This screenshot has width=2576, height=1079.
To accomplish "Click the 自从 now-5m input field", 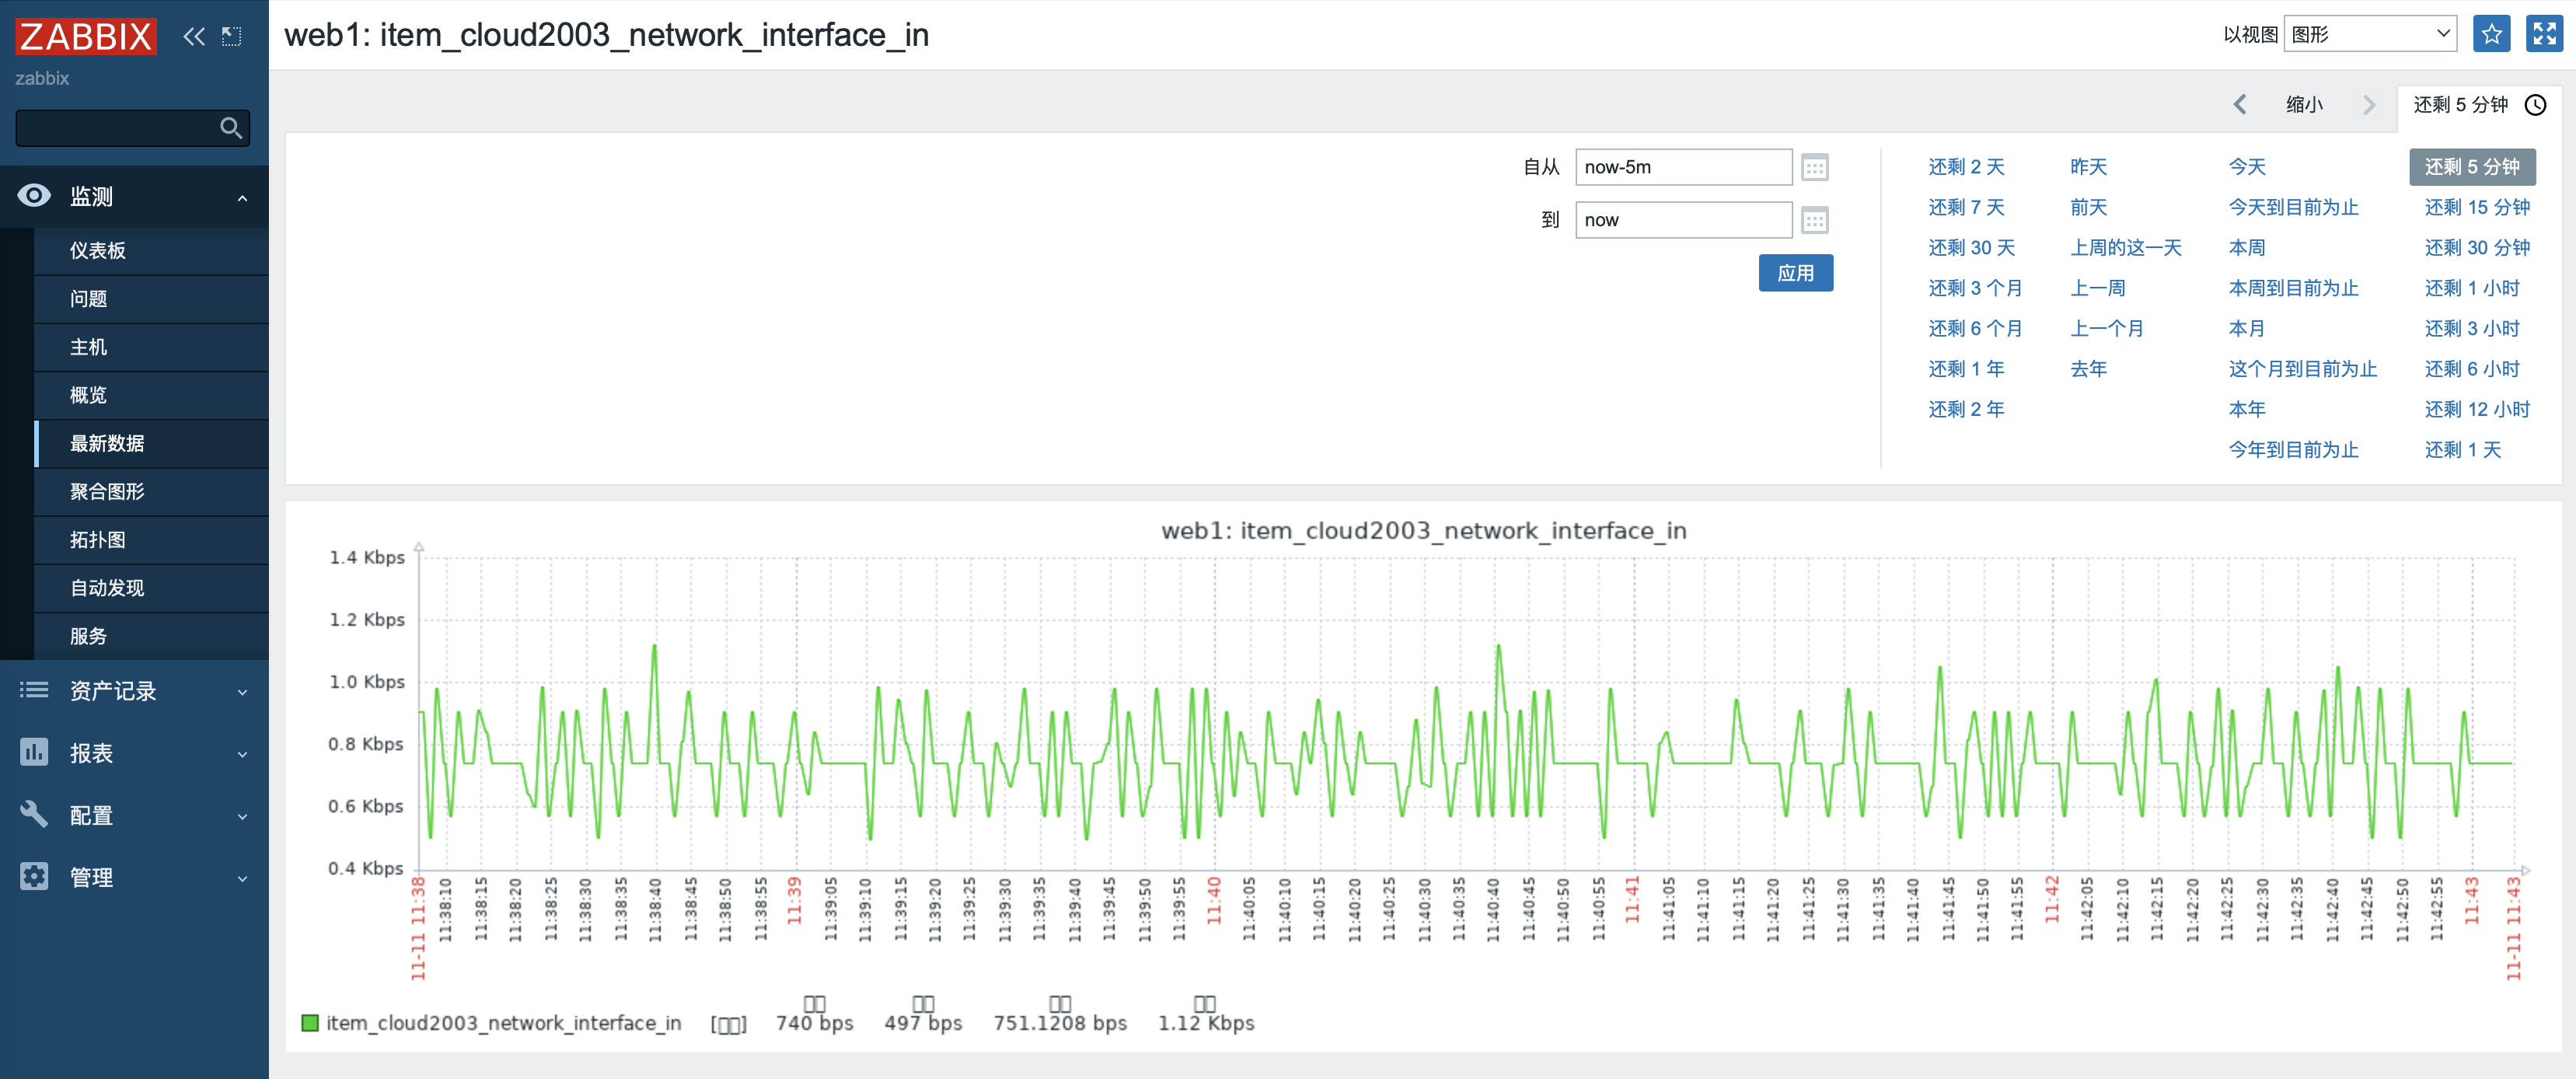I will pyautogui.click(x=1683, y=167).
